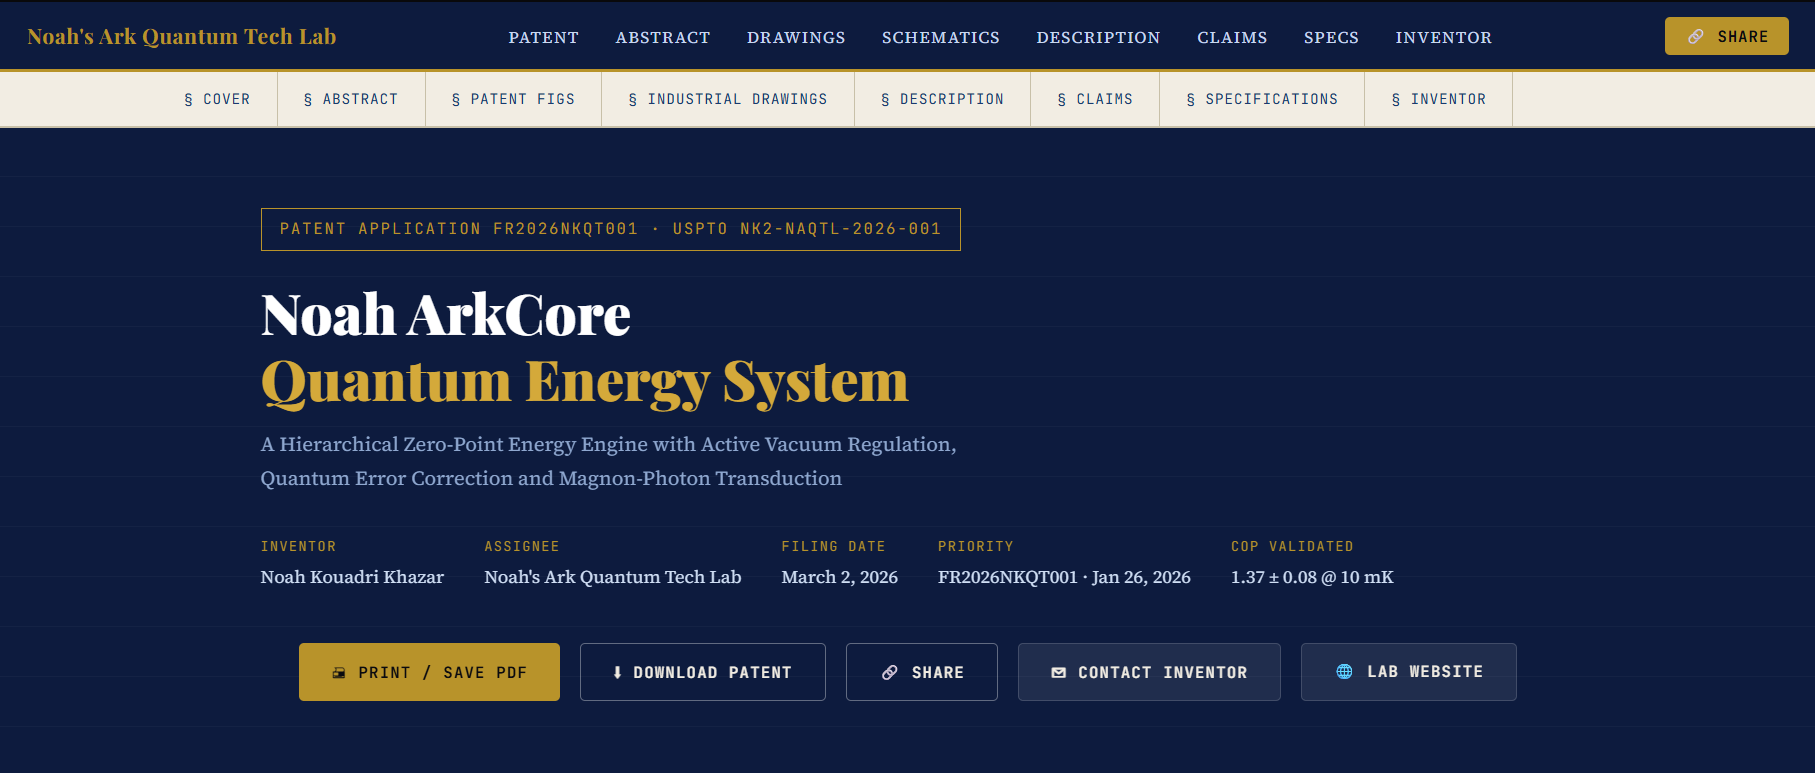Open Drawings in the top navigation bar
1815x773 pixels.
click(796, 38)
